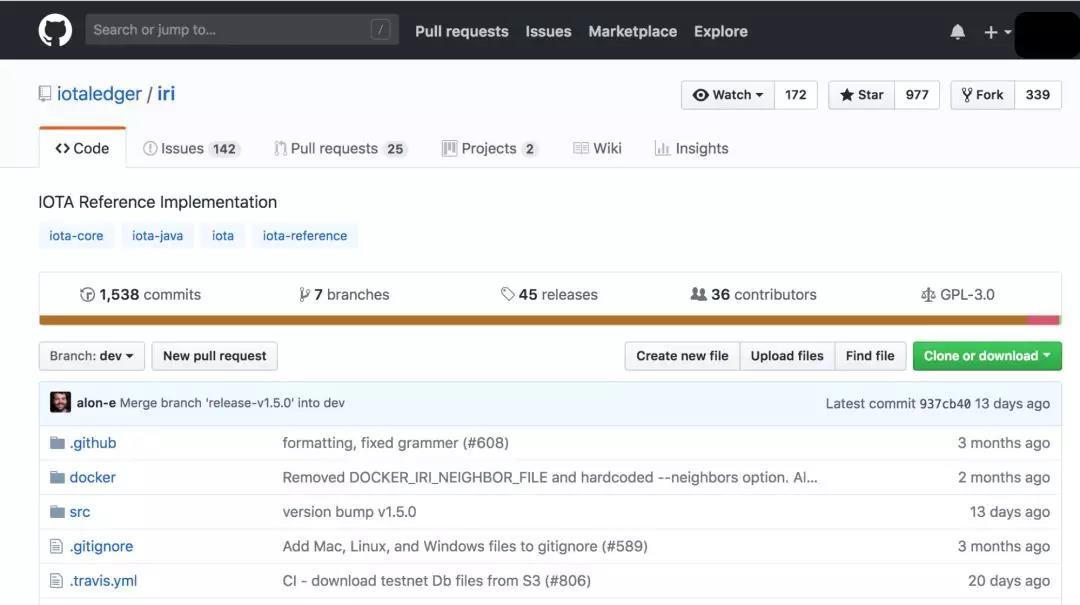Viewport: 1080px width, 605px height.
Task: View the 172 watchers count
Action: pos(796,95)
